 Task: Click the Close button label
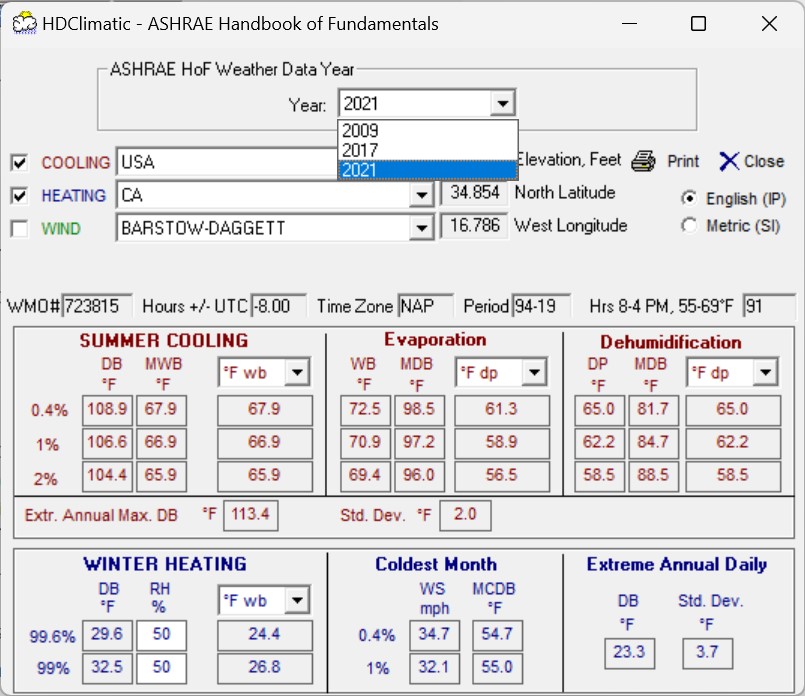[764, 161]
